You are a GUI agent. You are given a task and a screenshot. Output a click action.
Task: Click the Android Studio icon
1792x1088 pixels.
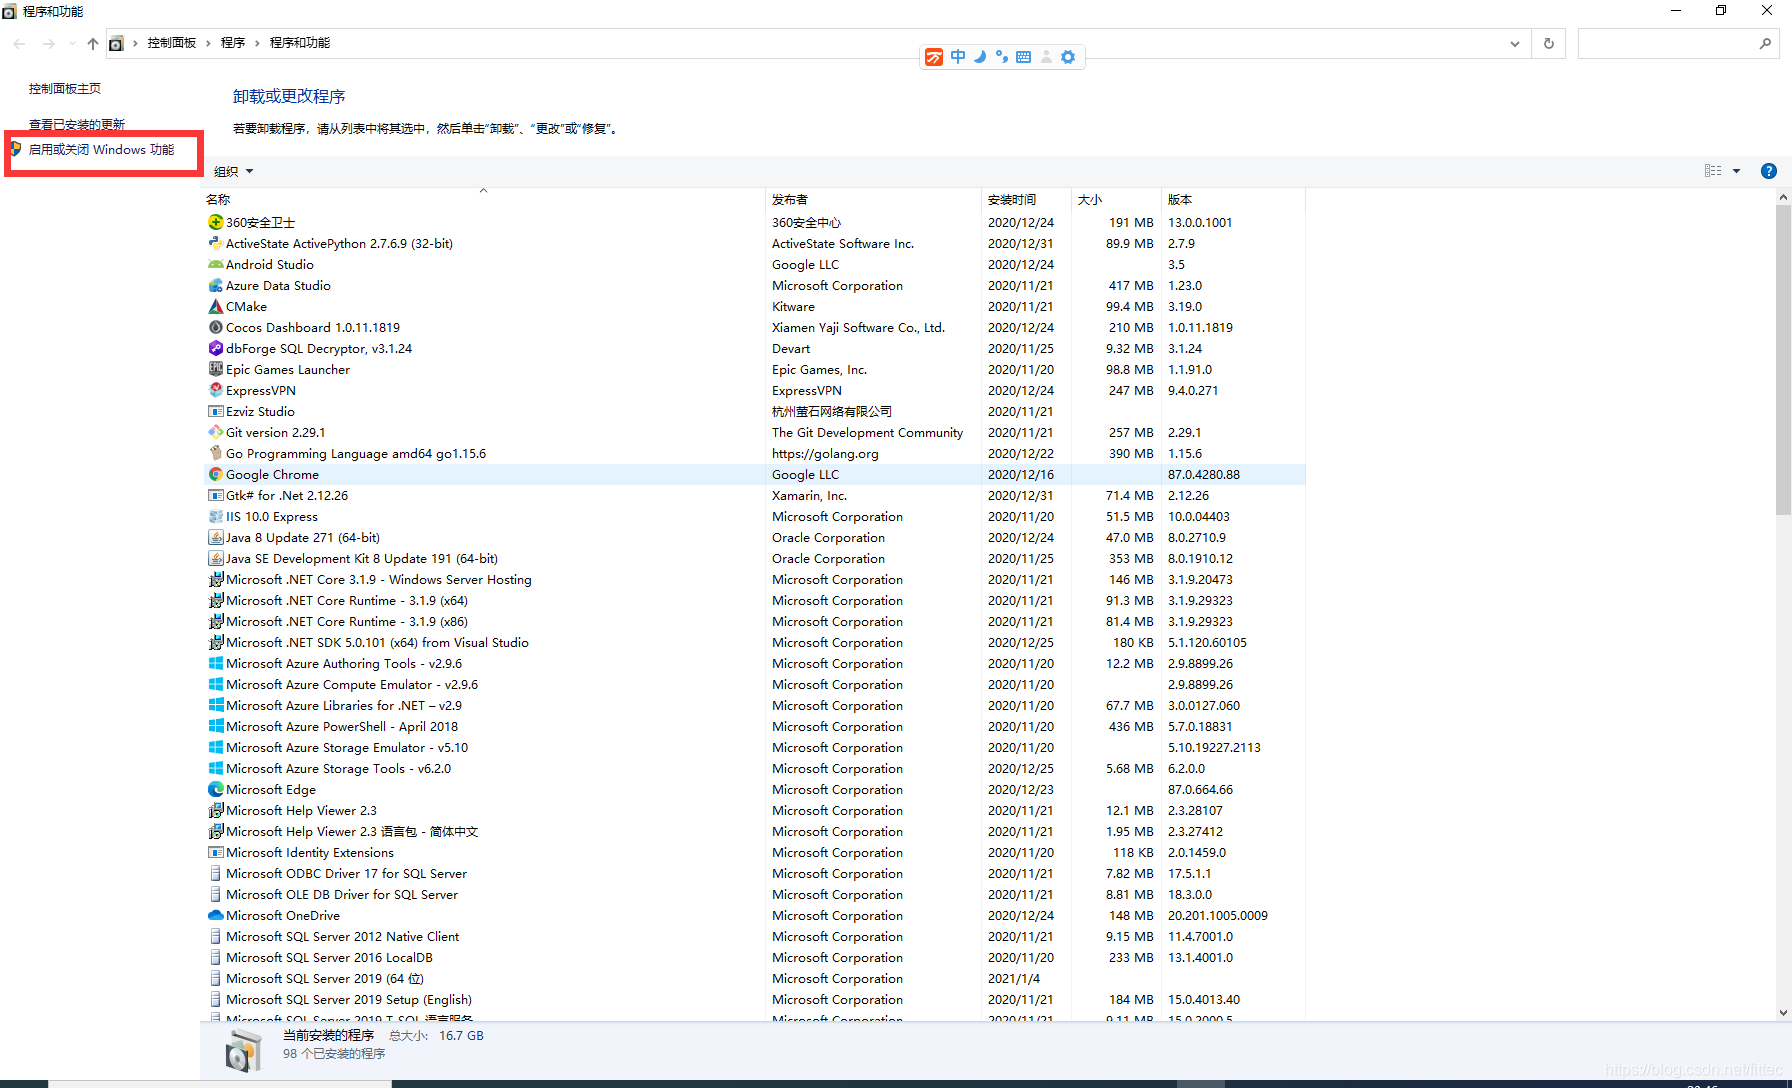[x=215, y=264]
